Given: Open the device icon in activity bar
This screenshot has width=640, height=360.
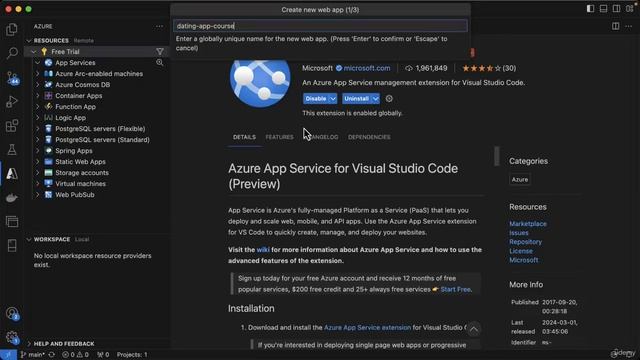Looking at the screenshot, I should [x=12, y=246].
